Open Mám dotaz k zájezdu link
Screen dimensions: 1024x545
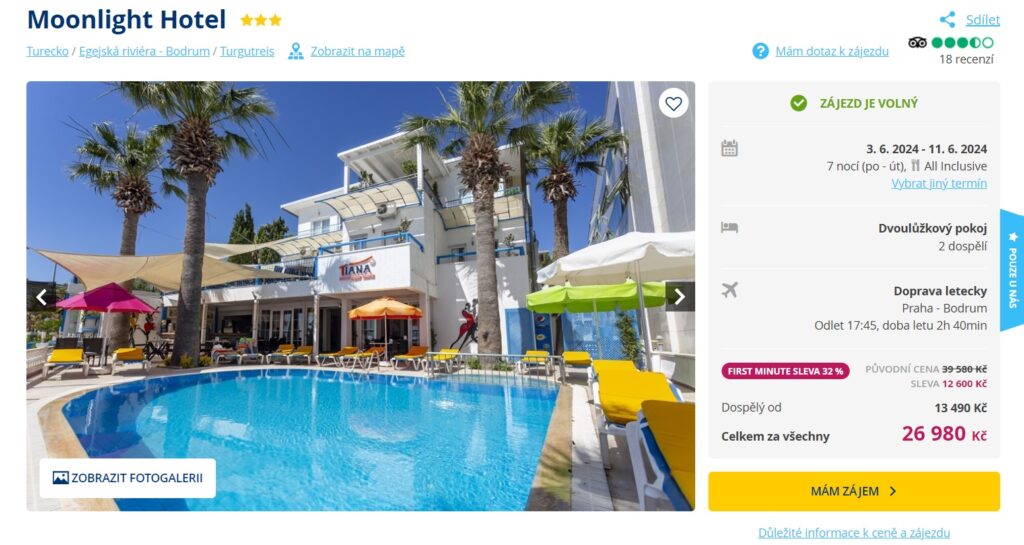(832, 51)
